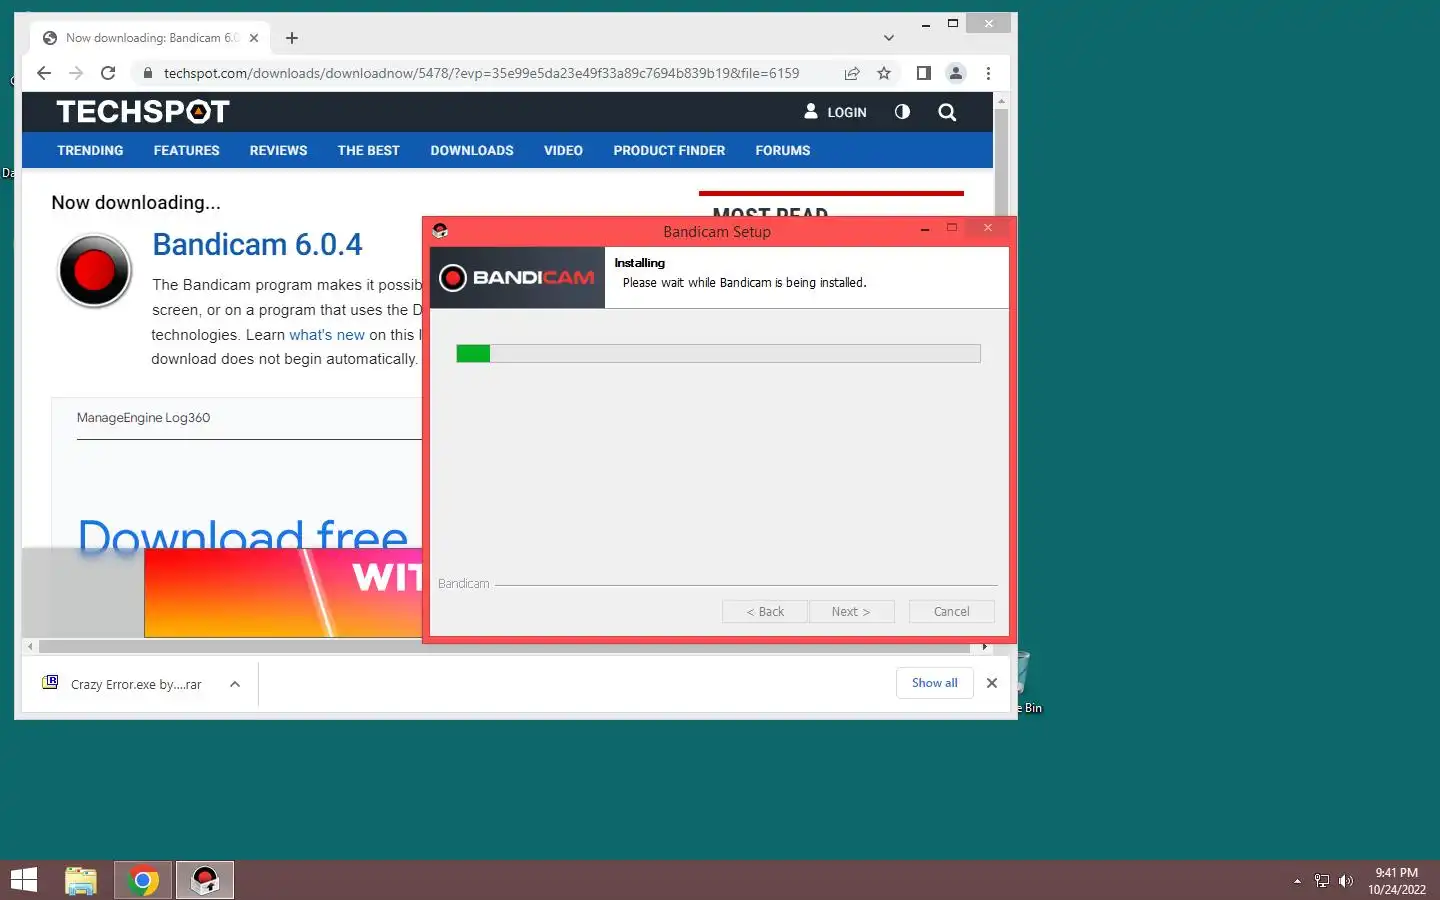Open the VIDEO menu
This screenshot has width=1440, height=900.
(563, 150)
